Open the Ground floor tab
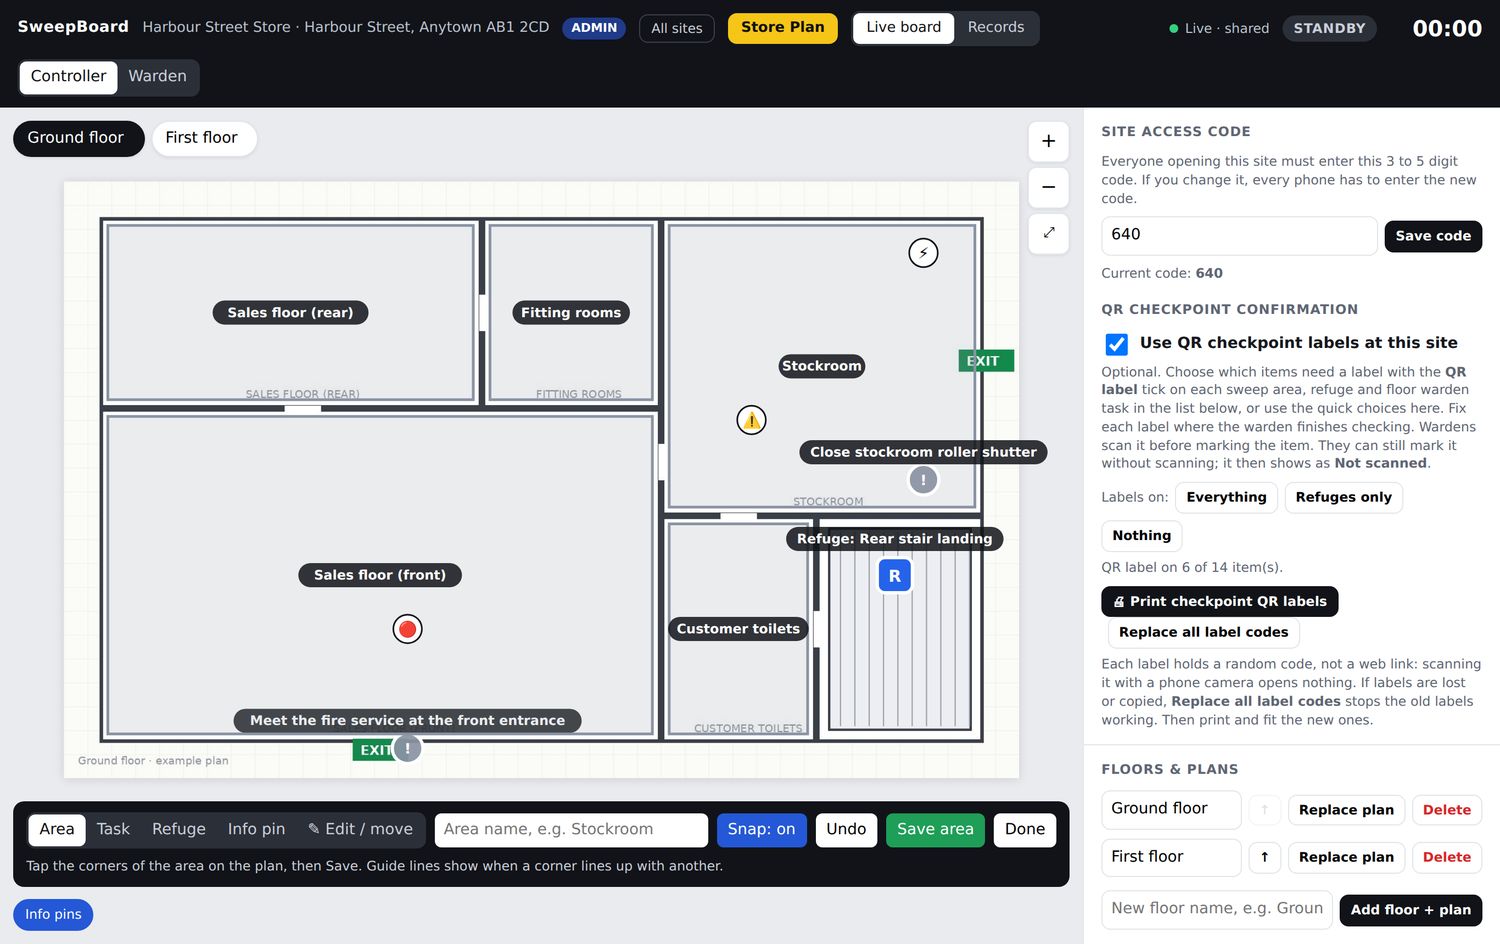This screenshot has width=1500, height=944. tap(78, 138)
